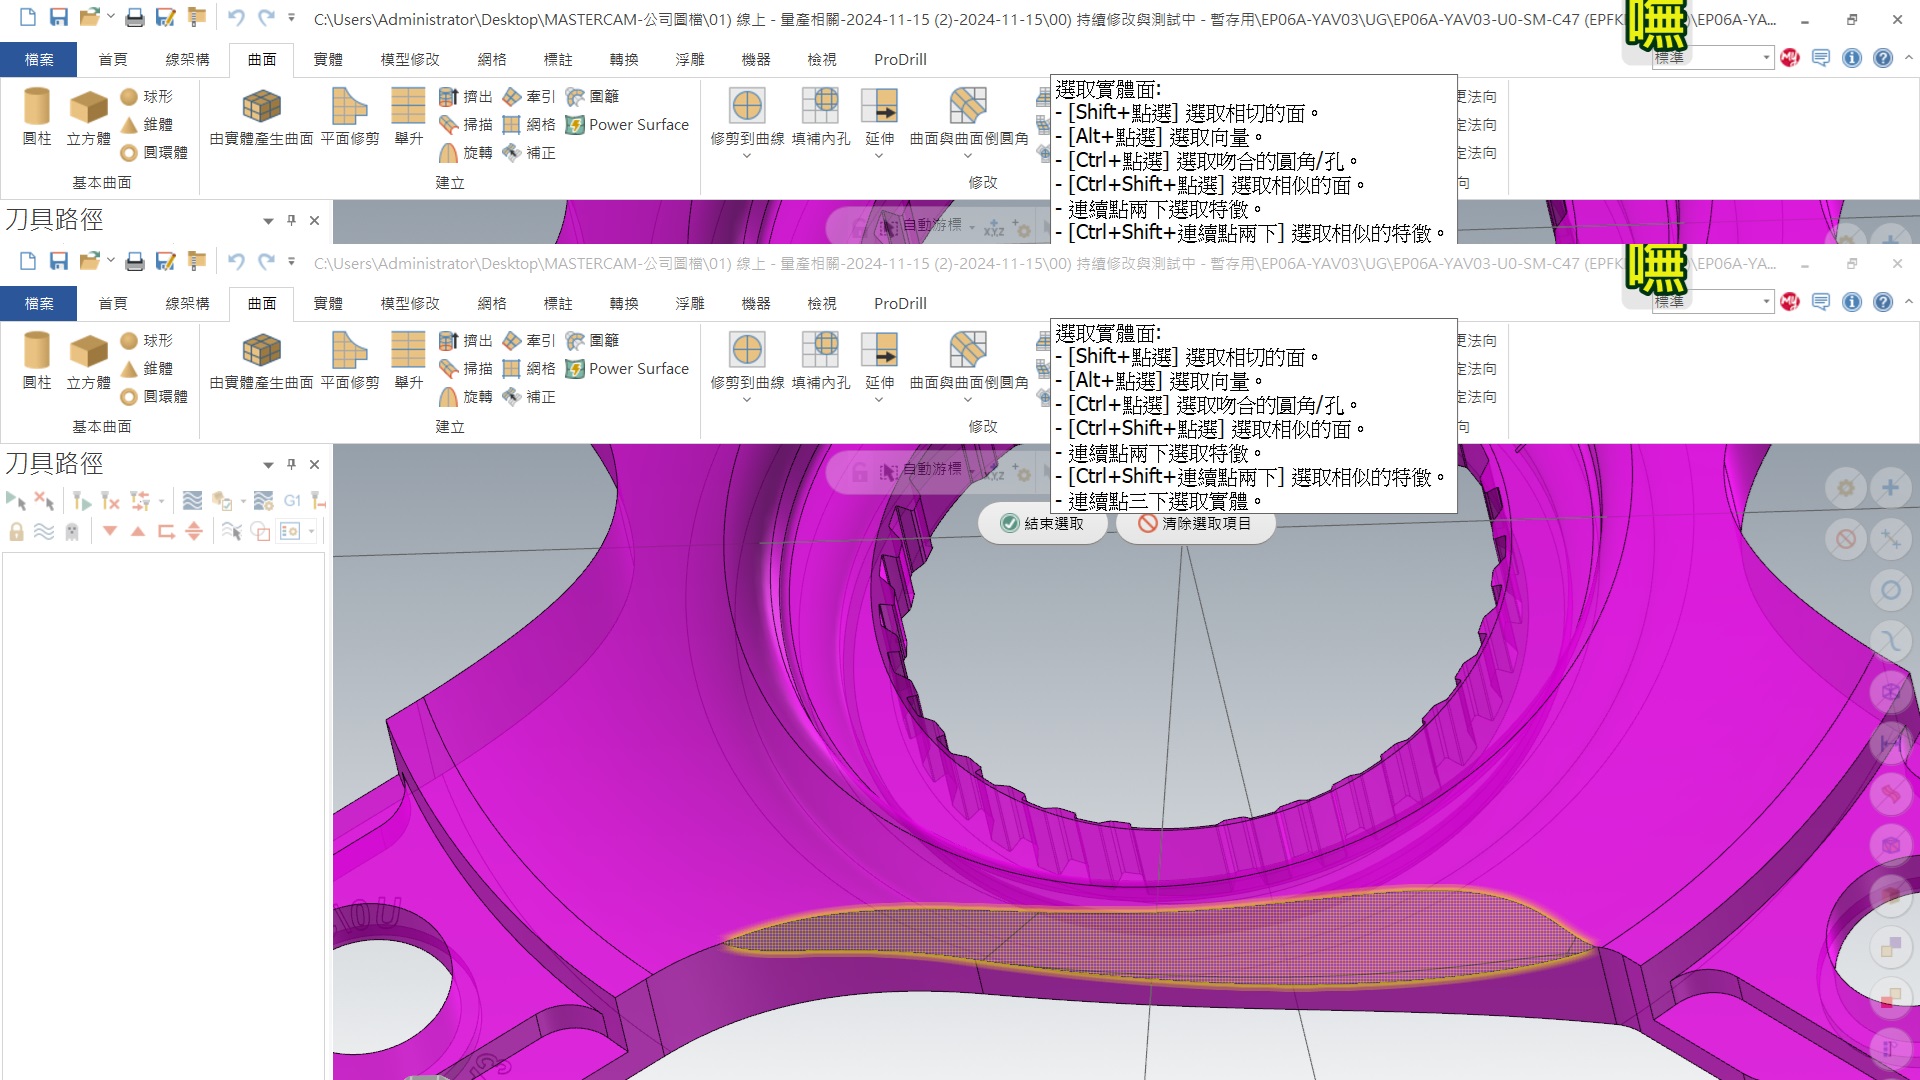Viewport: 1920px width, 1080px height.
Task: Open the 自動游標 dropdown arrow
Action: tap(972, 470)
